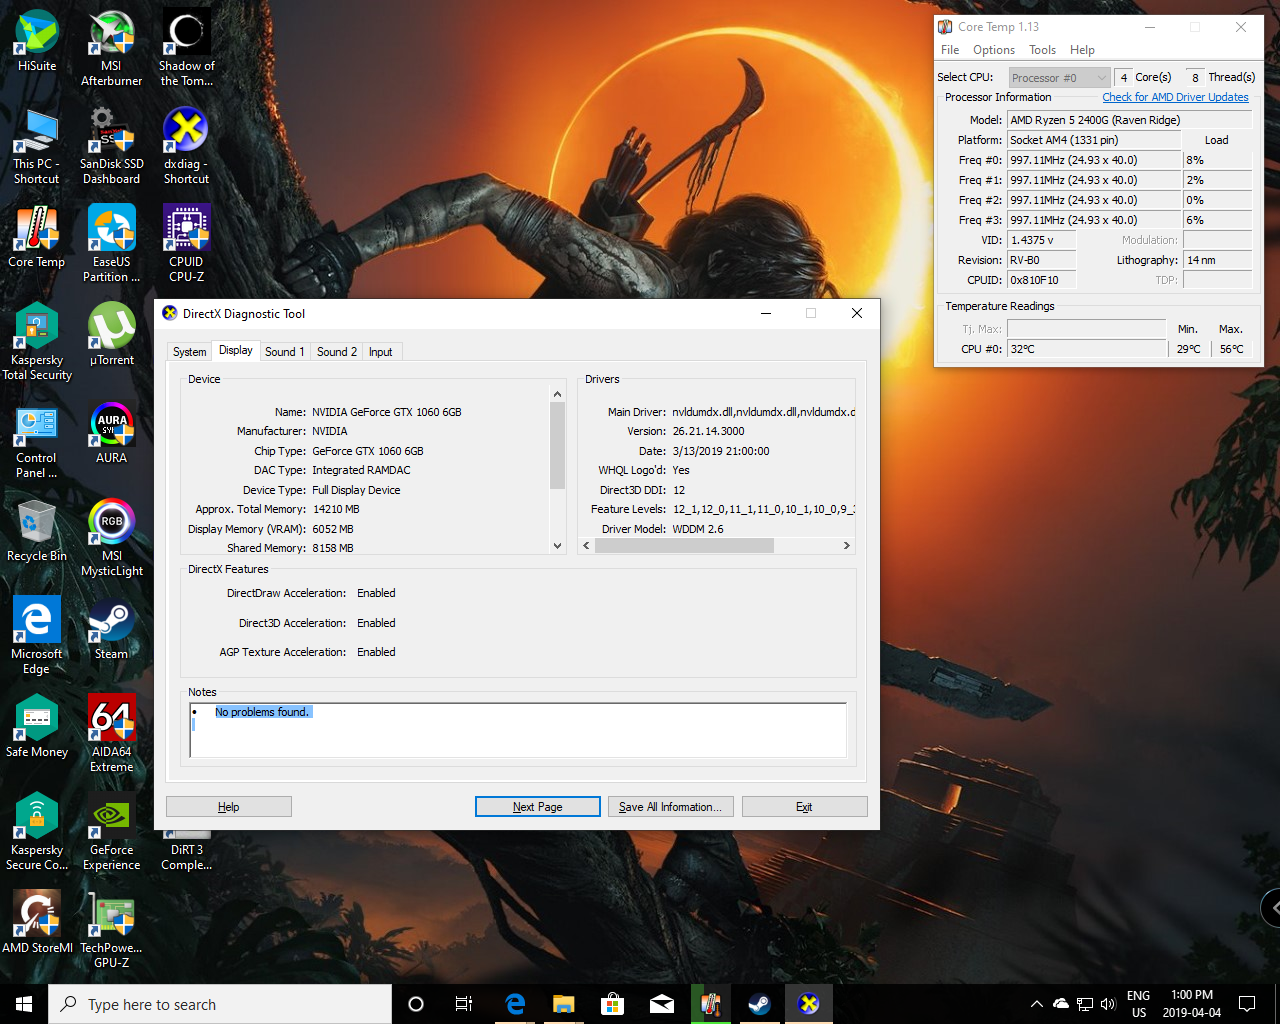Open This PC shortcut icon
1280x1024 pixels.
[37, 146]
